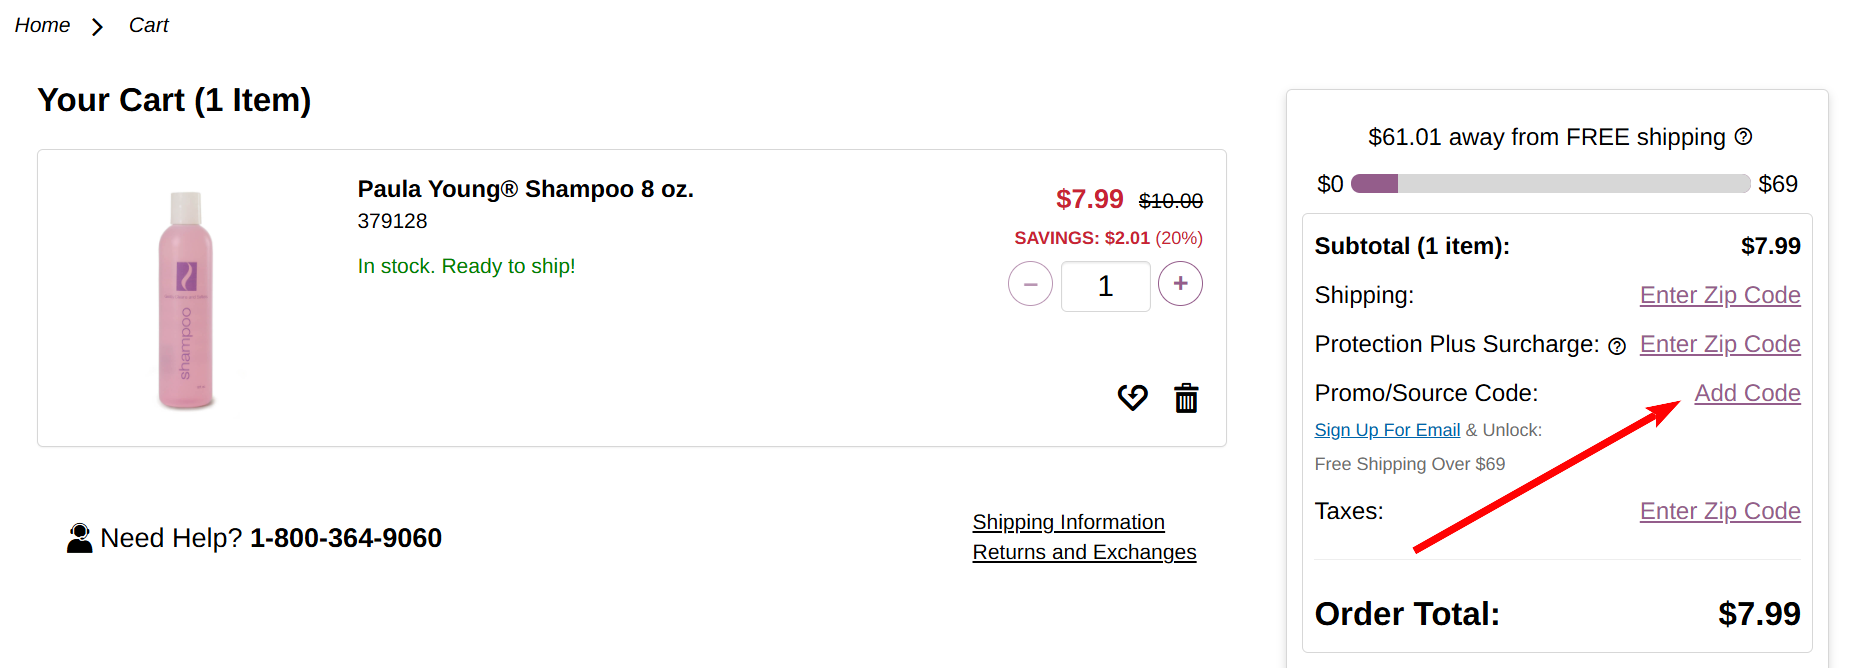Open the shampoo product thumbnail
The width and height of the screenshot is (1849, 668).
tap(186, 299)
